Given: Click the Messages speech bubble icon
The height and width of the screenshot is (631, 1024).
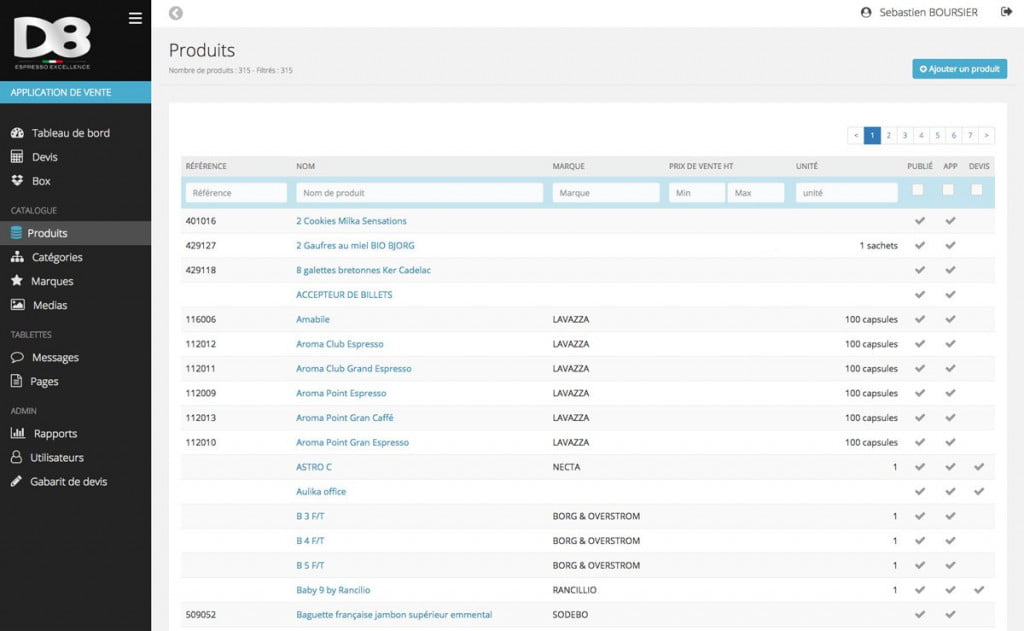Looking at the screenshot, I should 18,357.
